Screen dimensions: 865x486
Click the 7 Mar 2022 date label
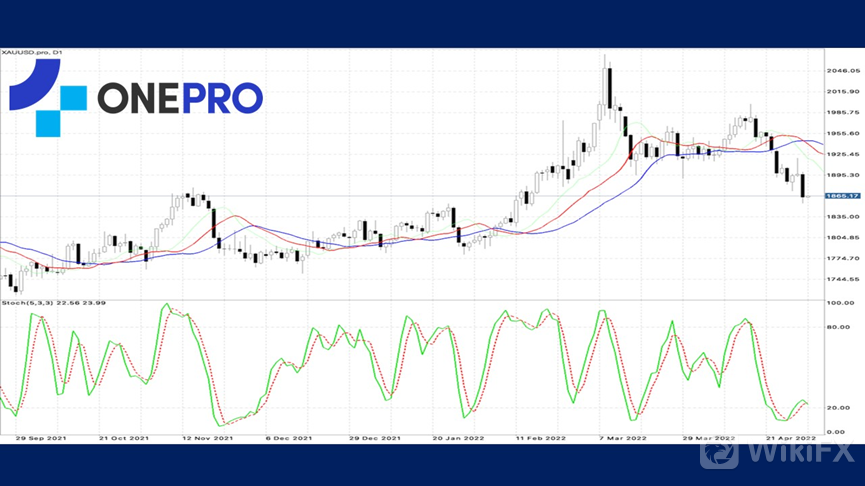623,438
